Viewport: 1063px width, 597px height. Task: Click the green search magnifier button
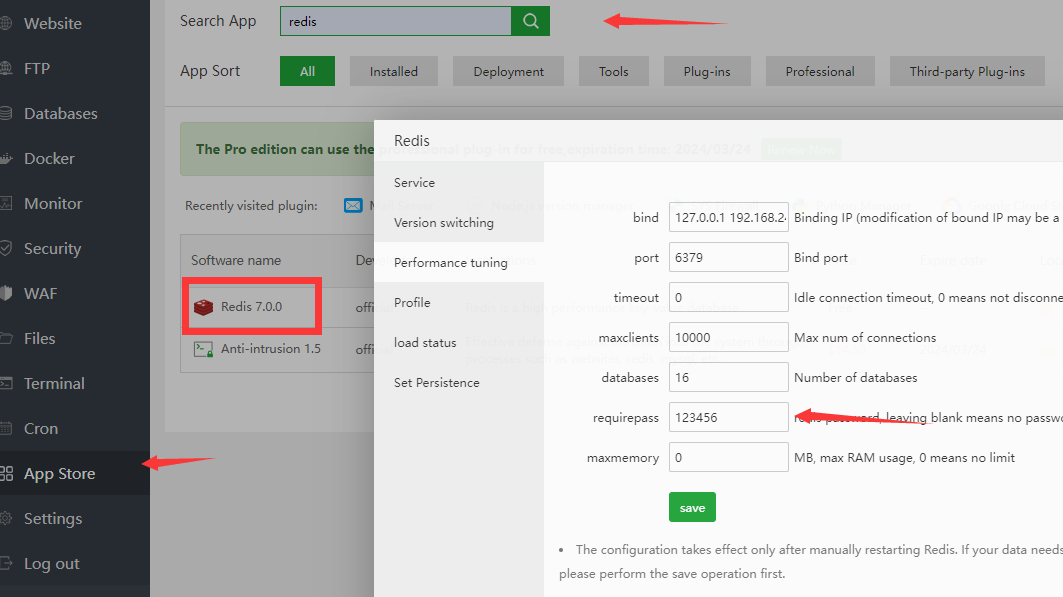[x=530, y=21]
